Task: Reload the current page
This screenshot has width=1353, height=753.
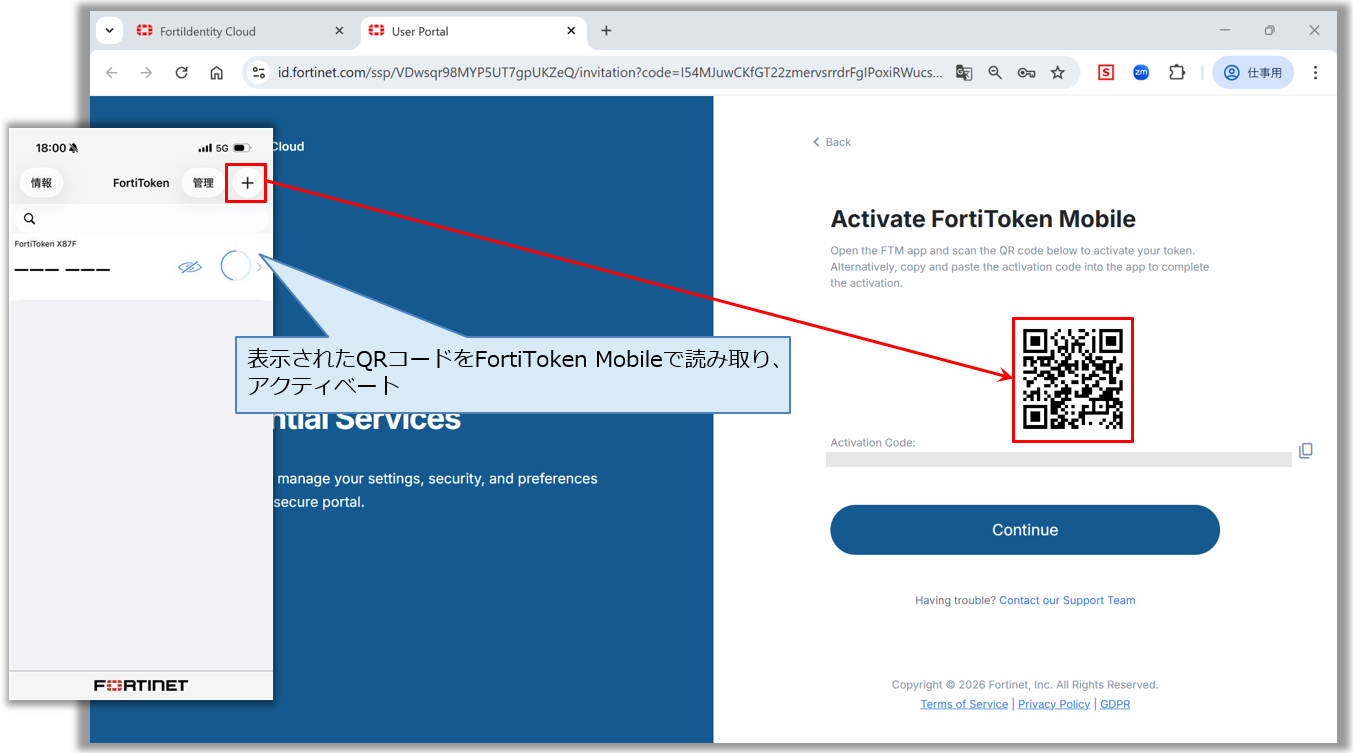Action: point(181,73)
